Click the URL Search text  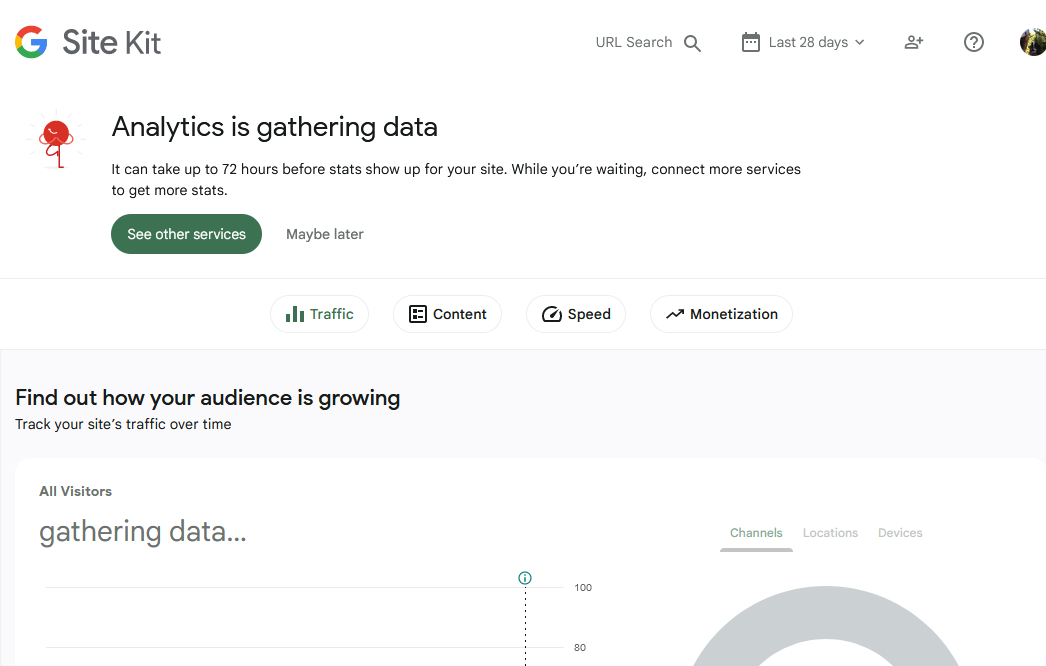[634, 42]
